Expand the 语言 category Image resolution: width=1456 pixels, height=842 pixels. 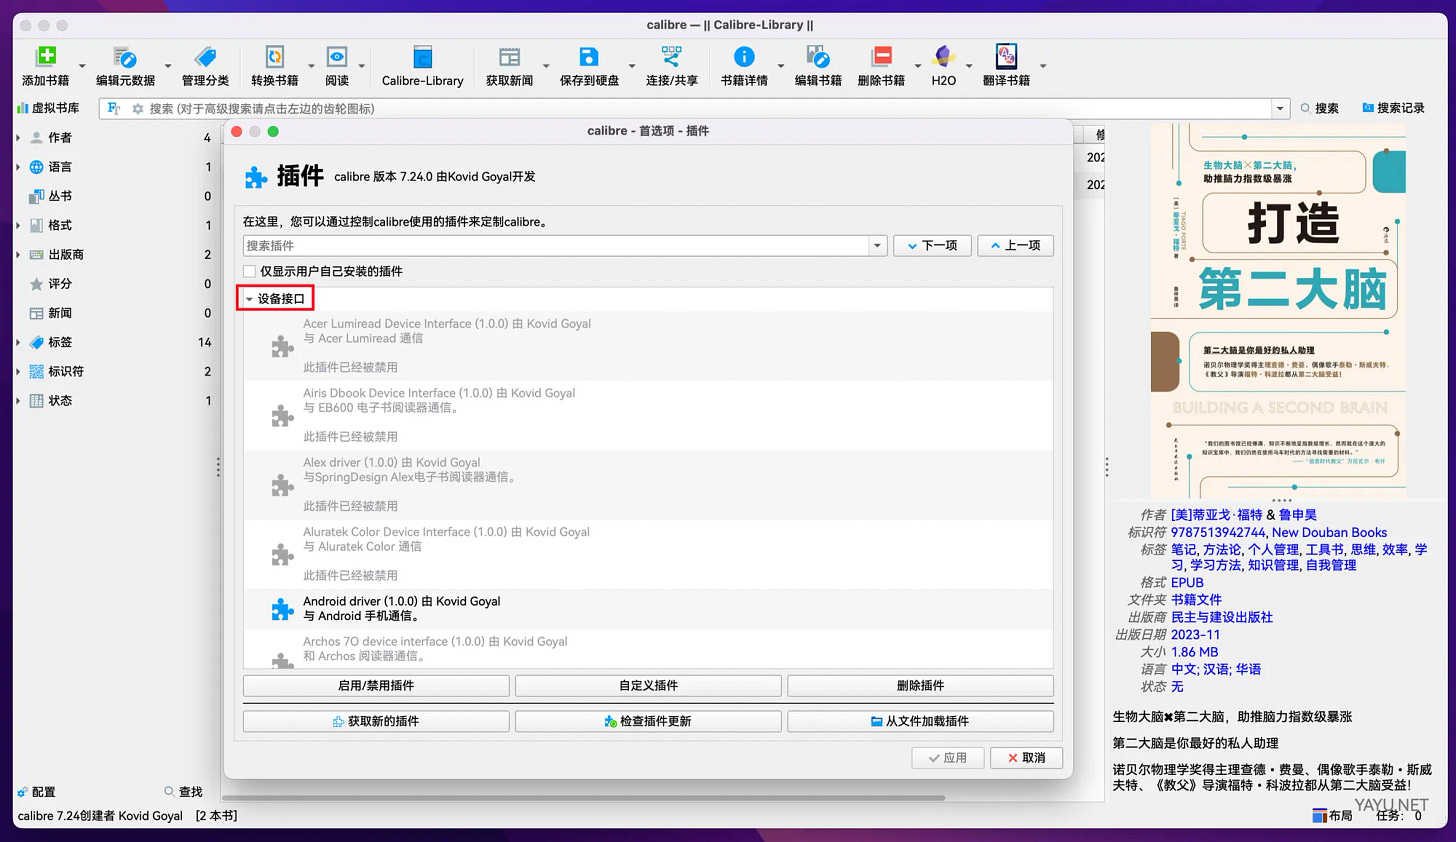point(19,167)
